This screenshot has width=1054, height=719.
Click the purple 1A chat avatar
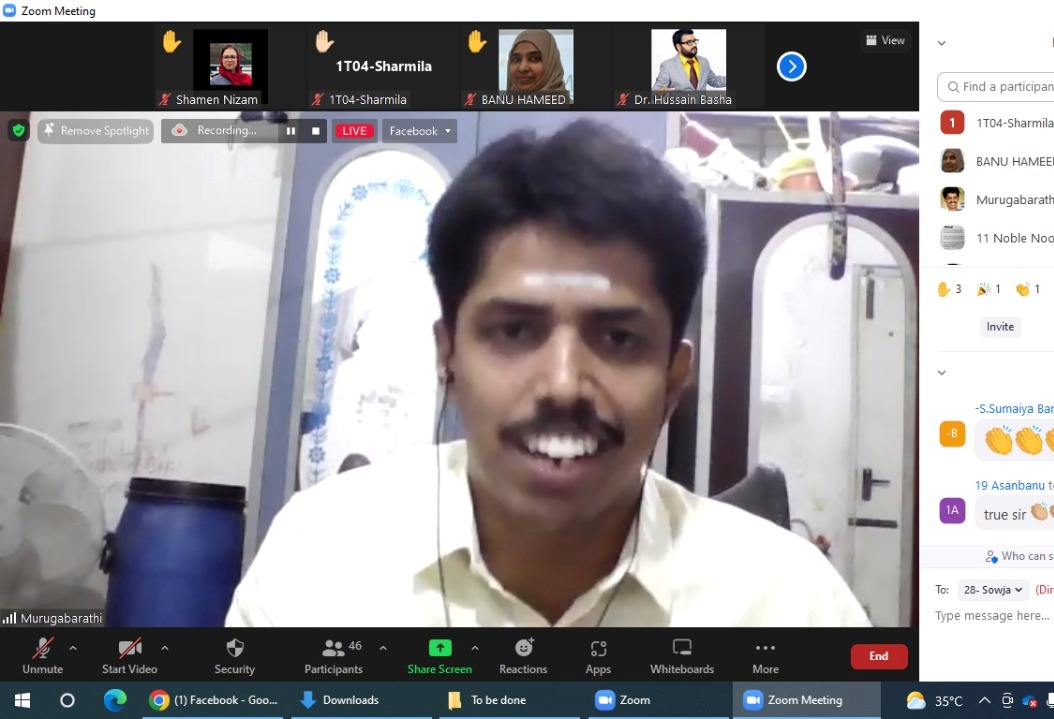[x=952, y=510]
